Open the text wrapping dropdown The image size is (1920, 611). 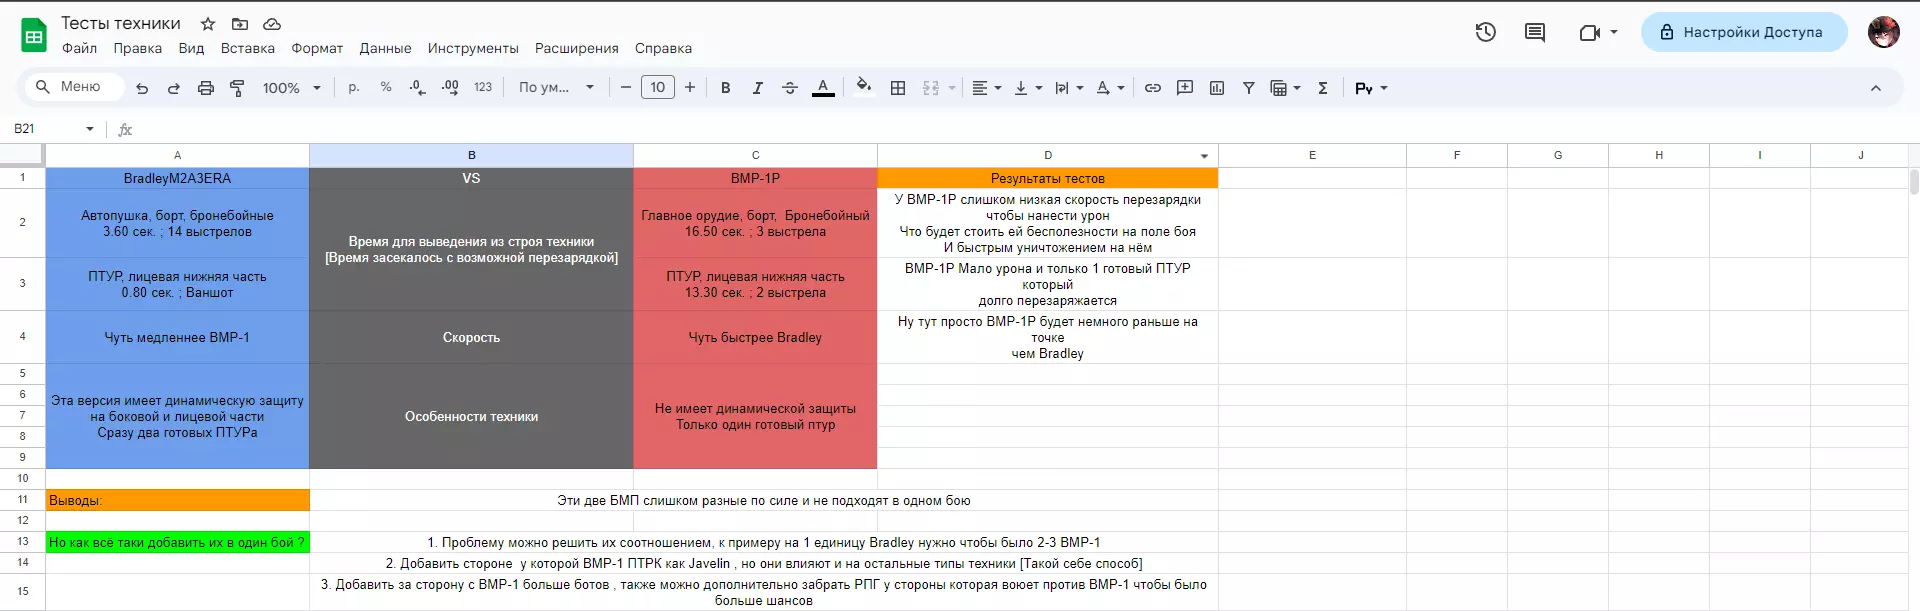tap(1069, 88)
